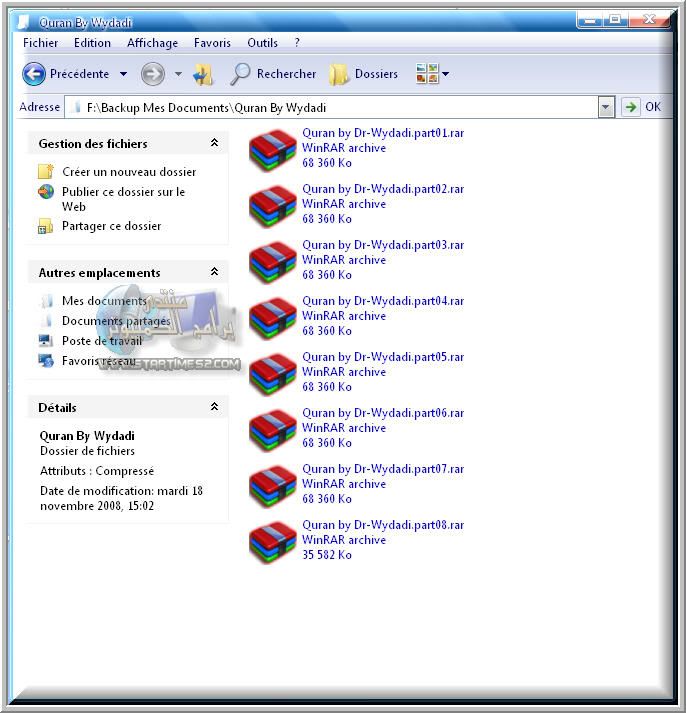Open the Affichage menu
Image resolution: width=686 pixels, height=713 pixels.
coord(152,43)
